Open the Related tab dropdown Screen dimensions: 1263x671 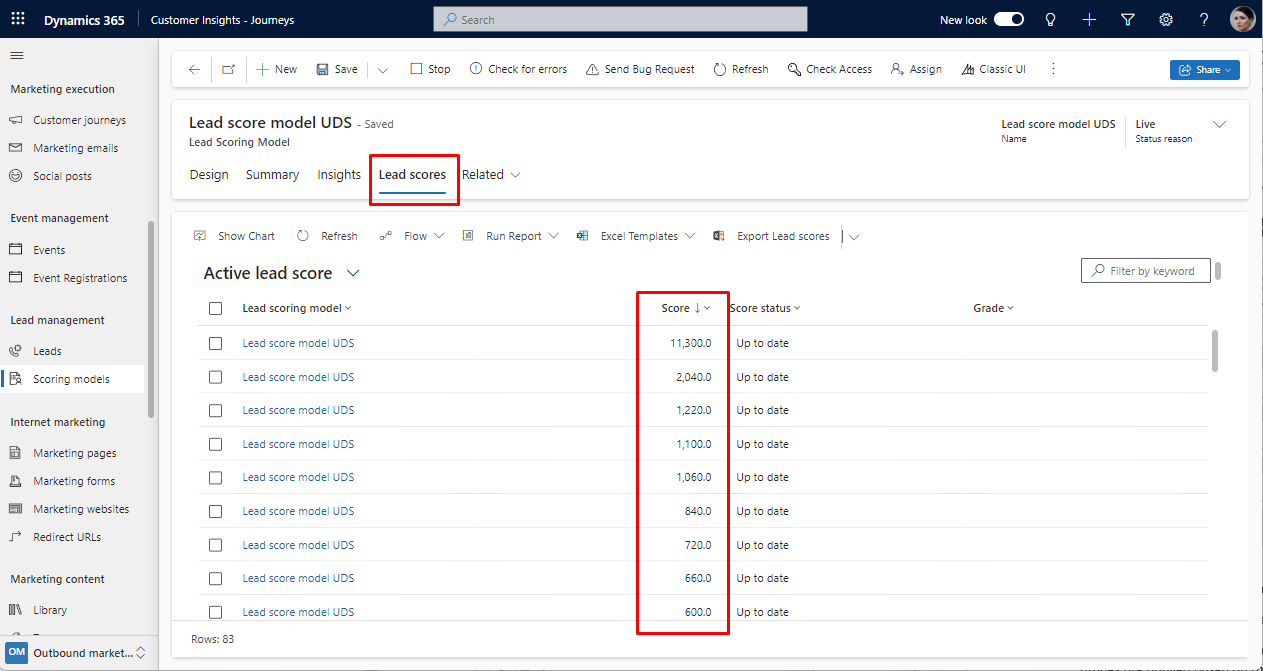click(491, 174)
